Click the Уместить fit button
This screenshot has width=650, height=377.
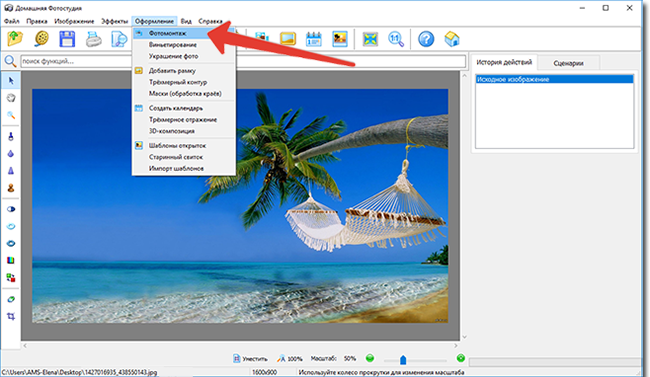[x=250, y=358]
